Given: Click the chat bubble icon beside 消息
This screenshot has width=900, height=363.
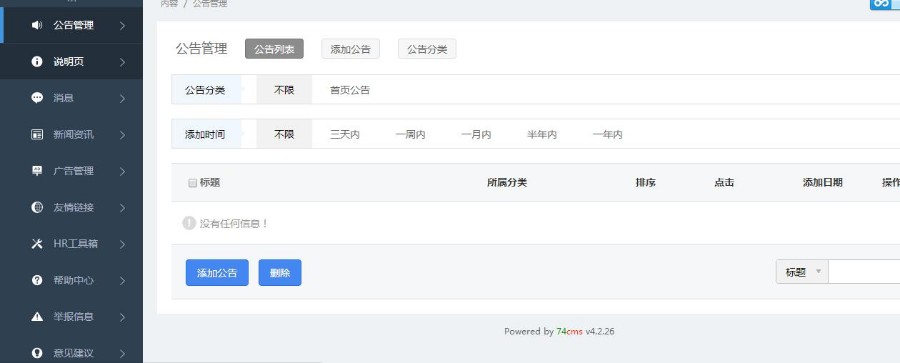Looking at the screenshot, I should point(37,98).
